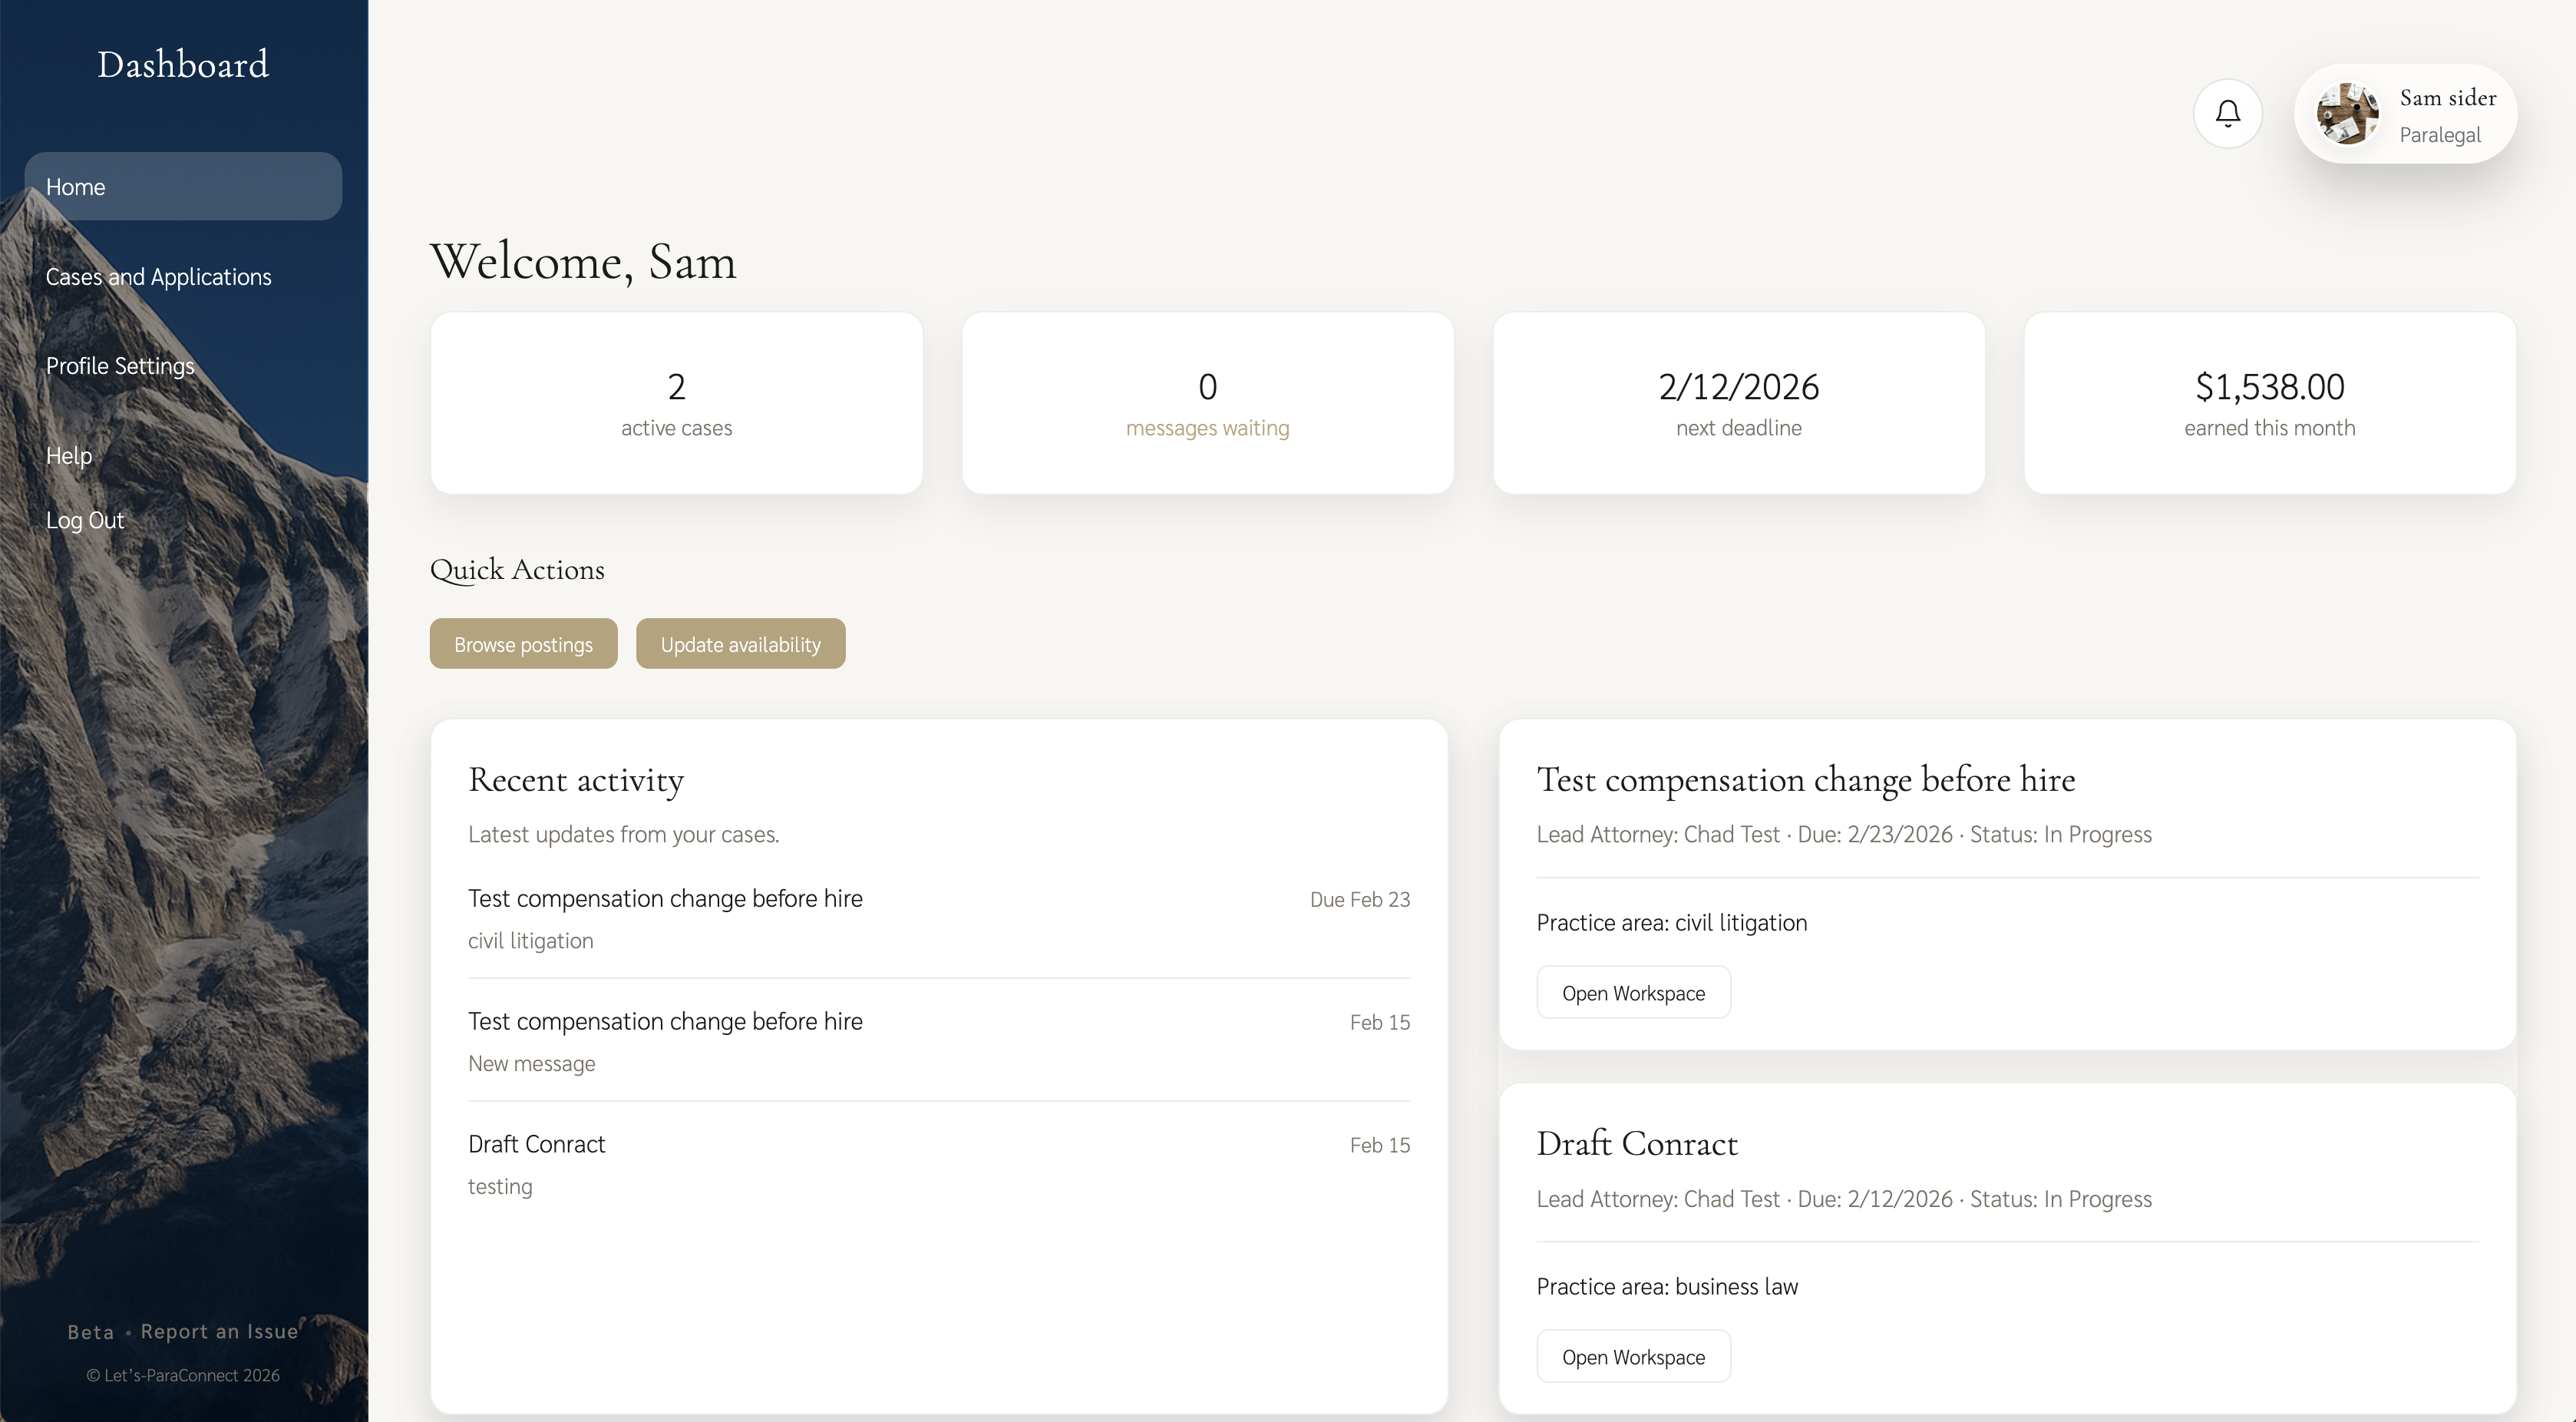
Task: Click the Sam sider profile avatar
Action: point(2349,113)
